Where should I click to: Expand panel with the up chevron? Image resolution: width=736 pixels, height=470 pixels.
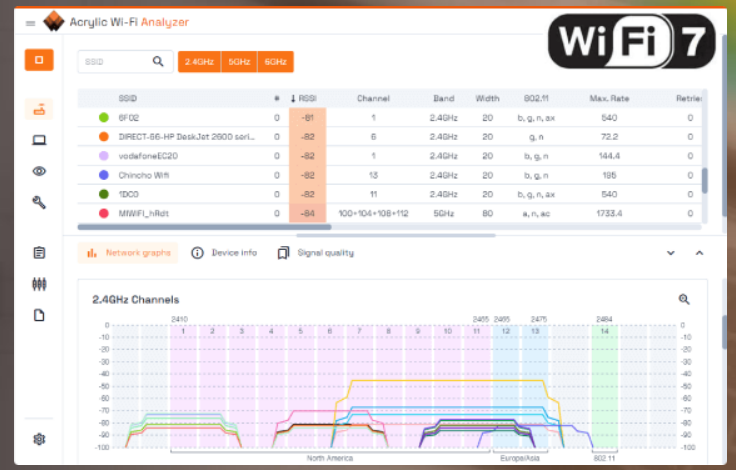pos(699,253)
